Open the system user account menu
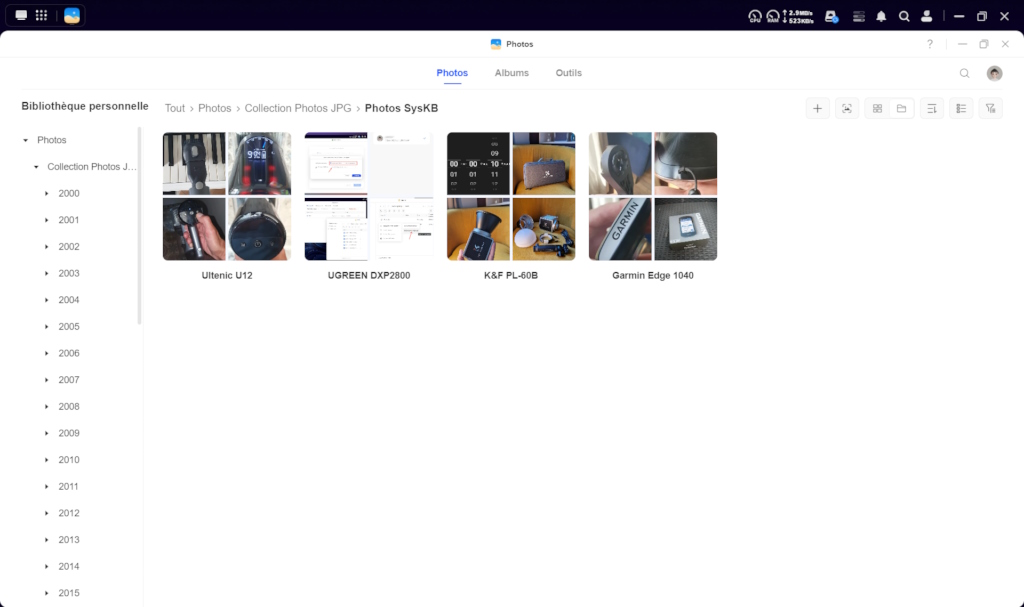The width and height of the screenshot is (1024, 607). 926,16
